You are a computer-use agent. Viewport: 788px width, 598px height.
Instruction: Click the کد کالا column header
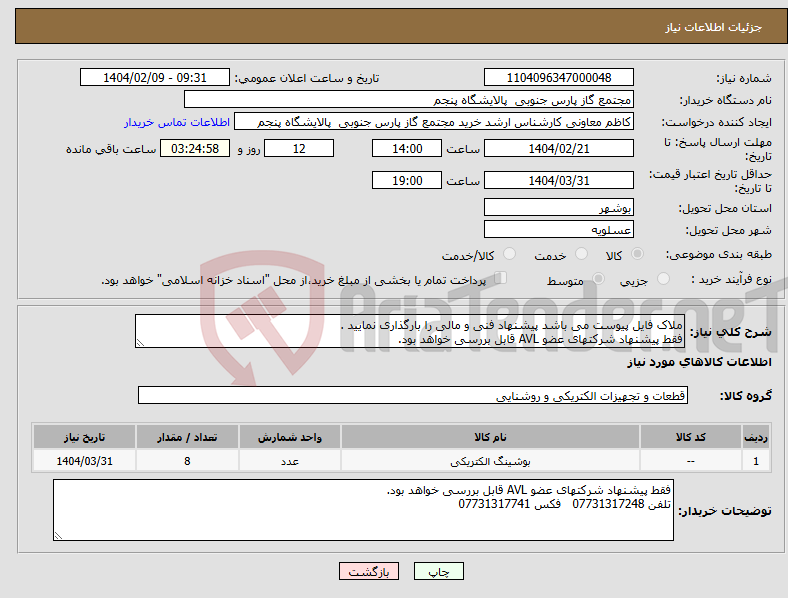pyautogui.click(x=691, y=437)
